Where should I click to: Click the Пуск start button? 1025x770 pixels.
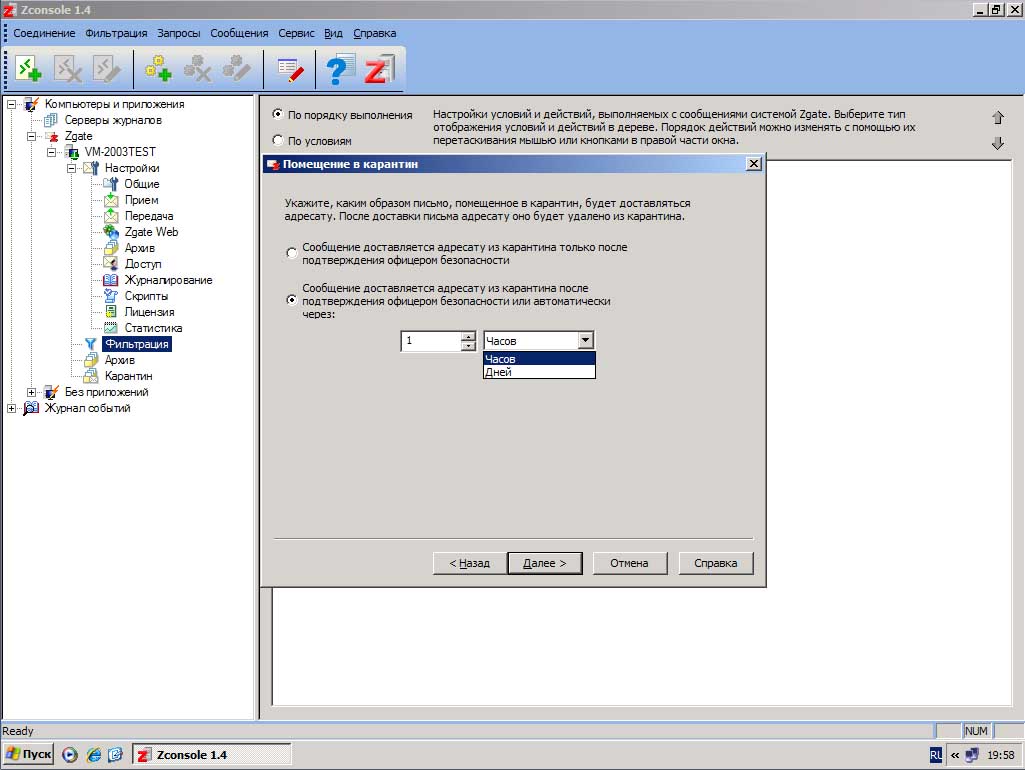pyautogui.click(x=28, y=754)
